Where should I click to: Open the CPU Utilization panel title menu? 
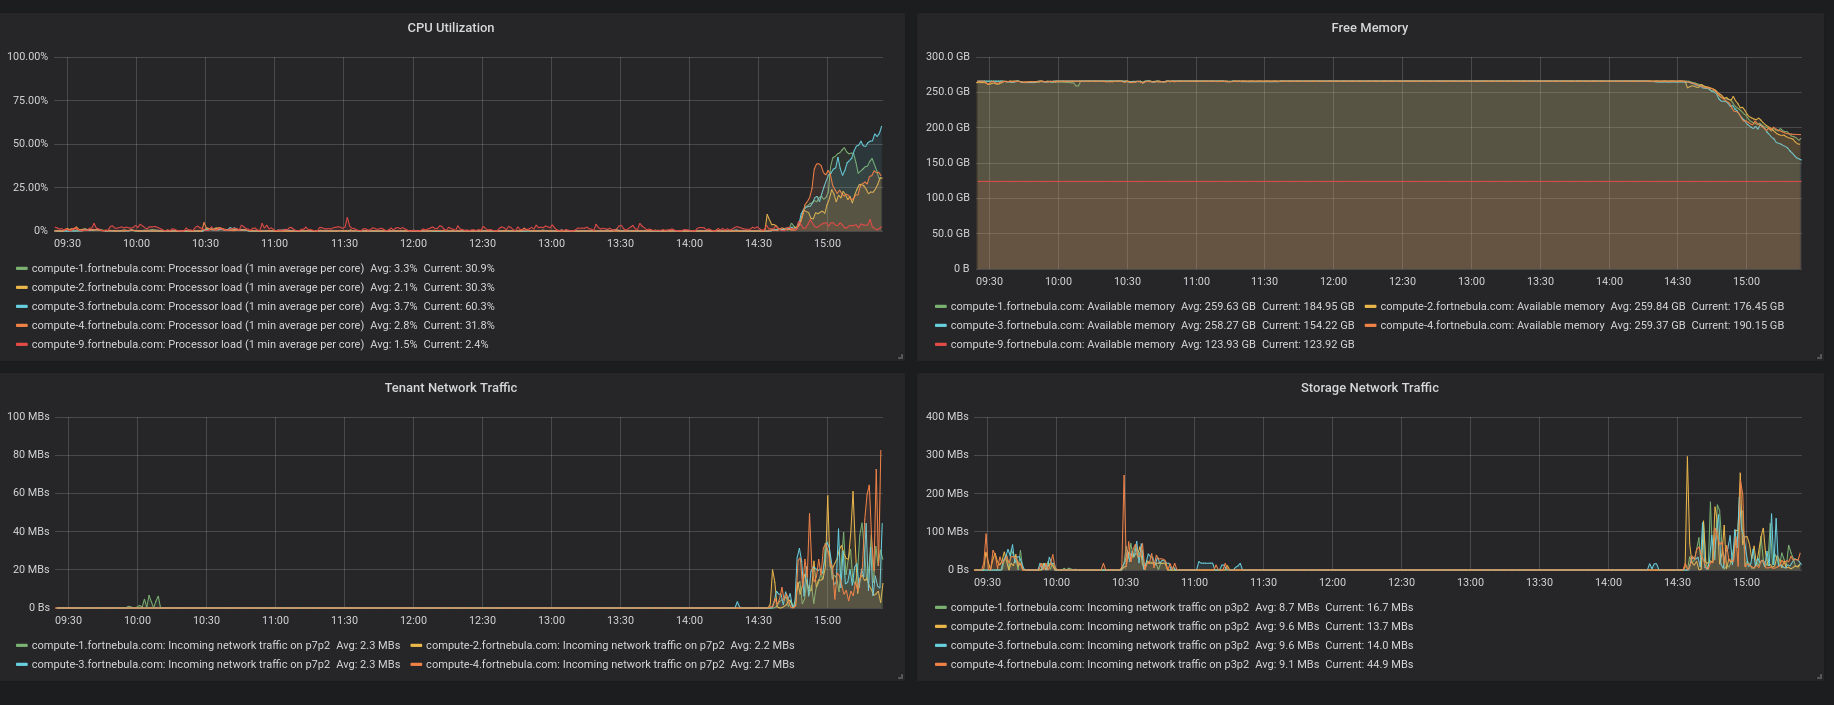point(450,28)
